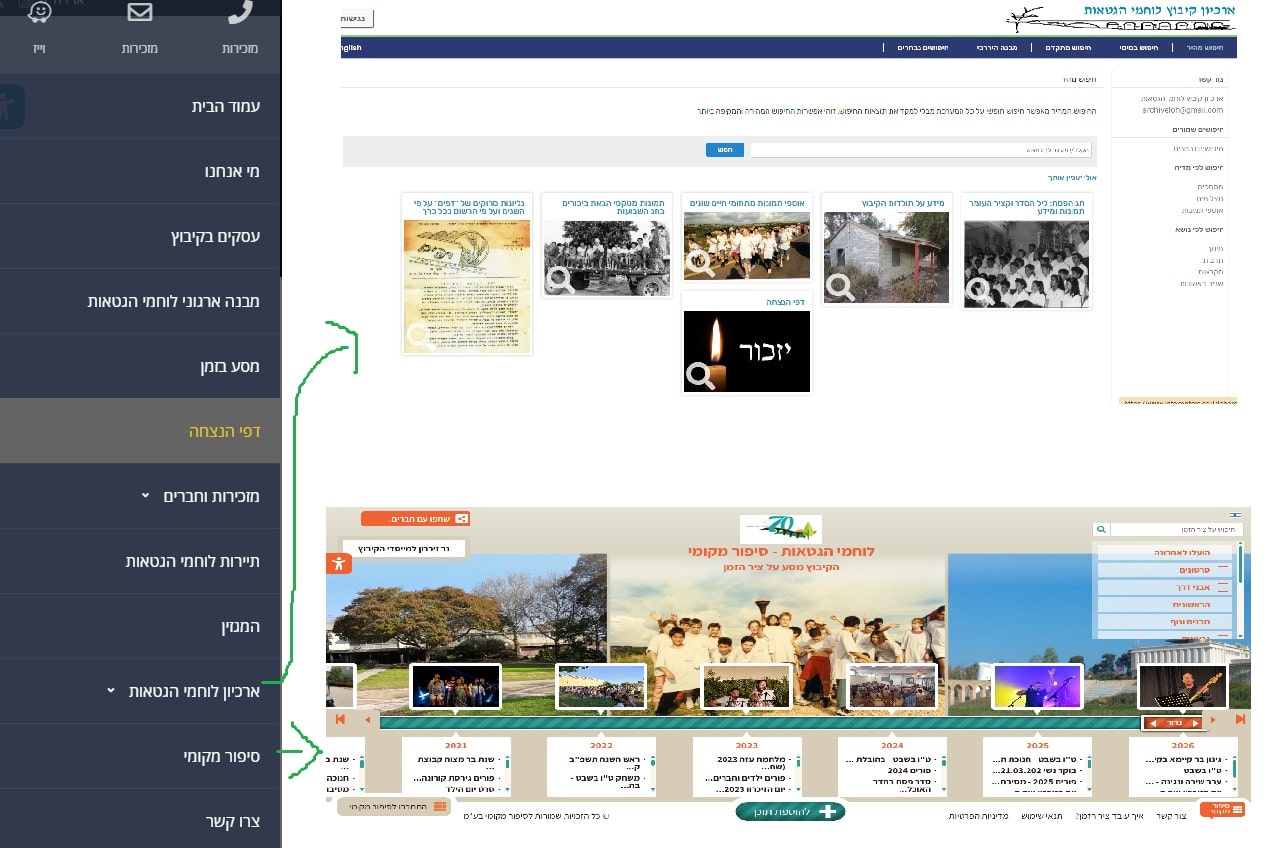
Task: Click the share icon on the orange button
Action: (x=462, y=519)
